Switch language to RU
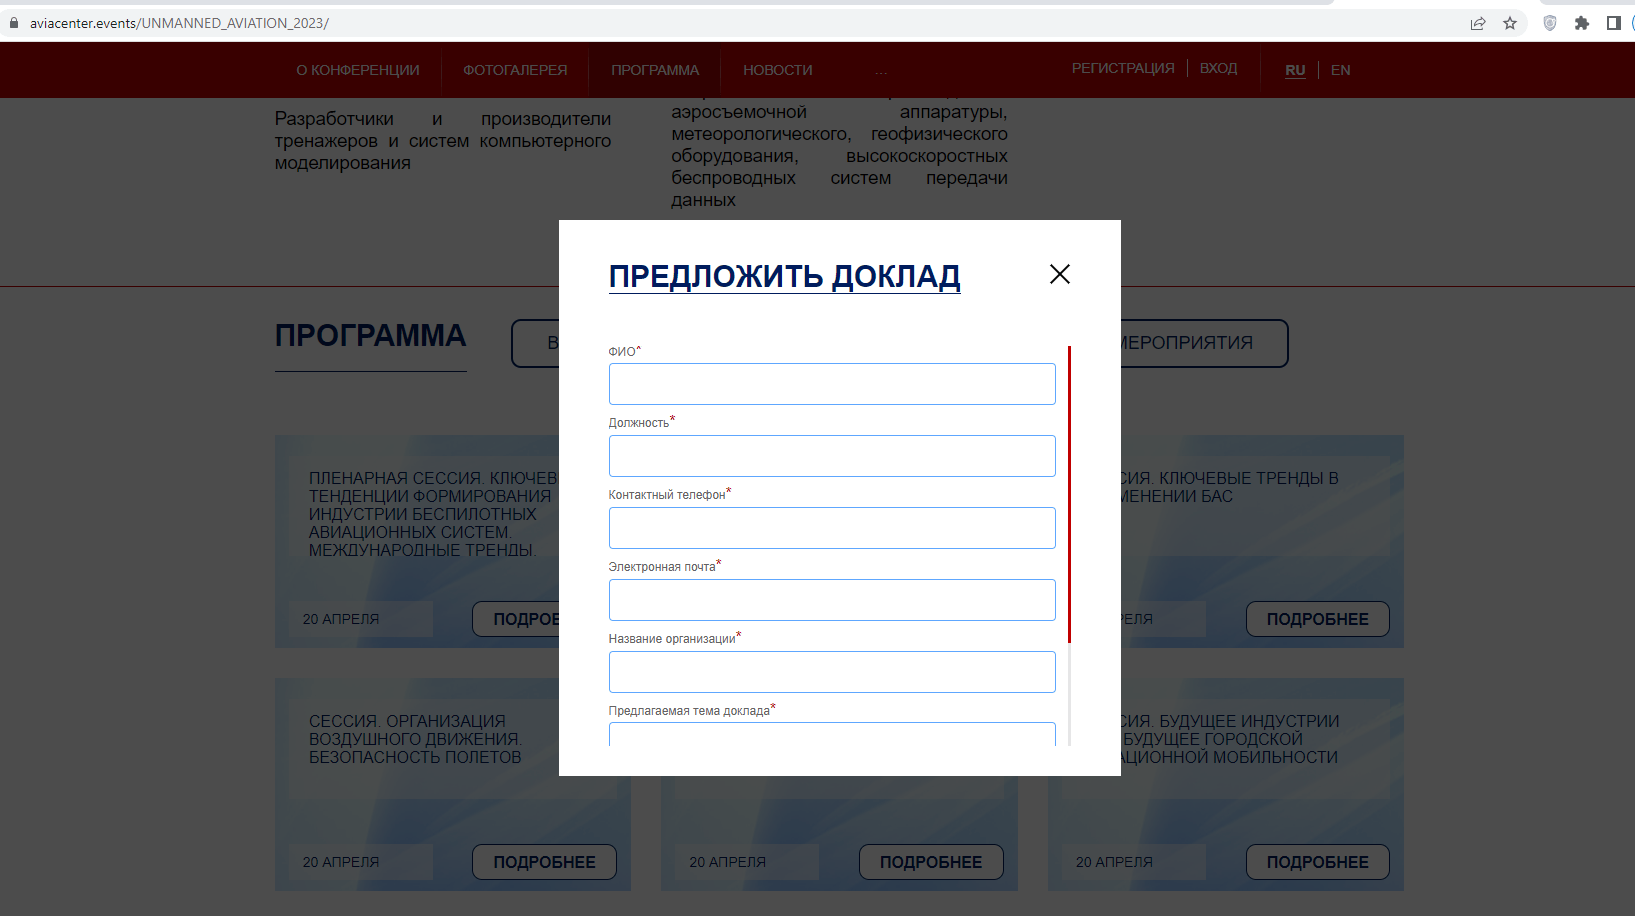Viewport: 1635px width, 916px height. tap(1295, 70)
